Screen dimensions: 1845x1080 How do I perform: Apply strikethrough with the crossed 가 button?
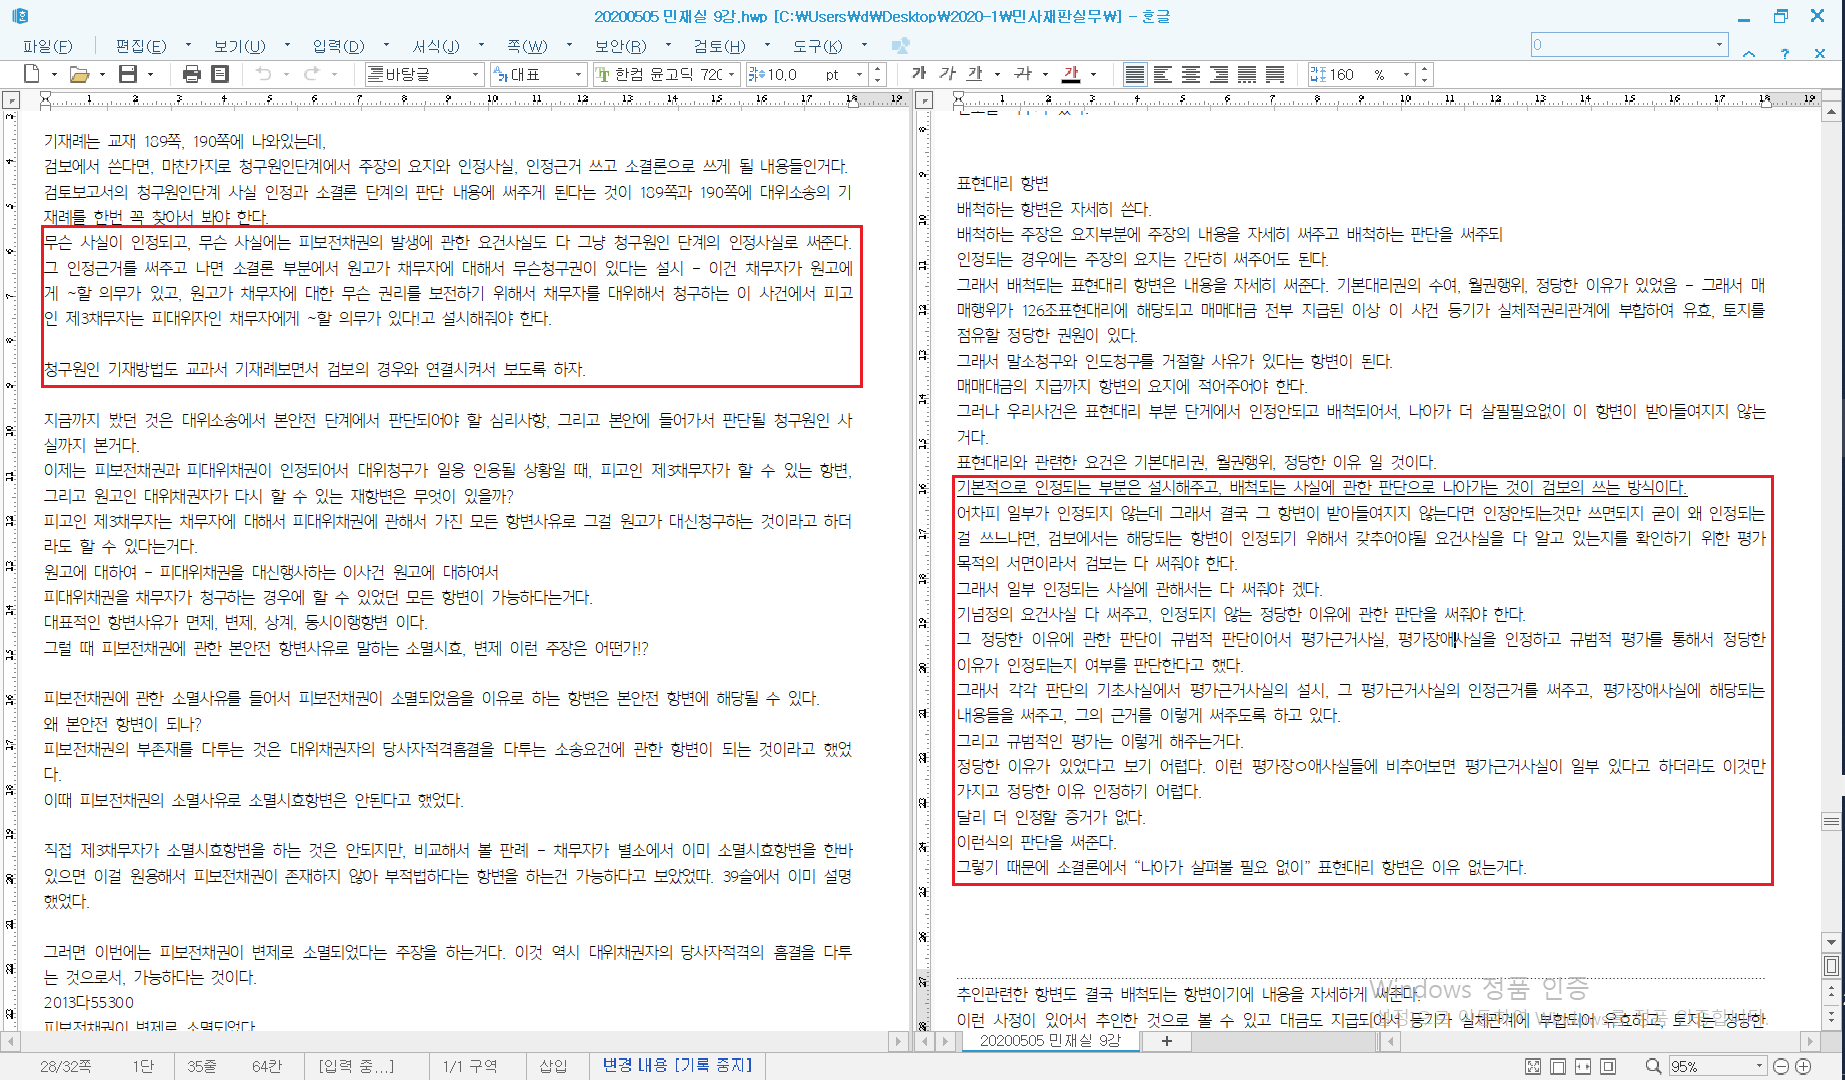[1022, 74]
